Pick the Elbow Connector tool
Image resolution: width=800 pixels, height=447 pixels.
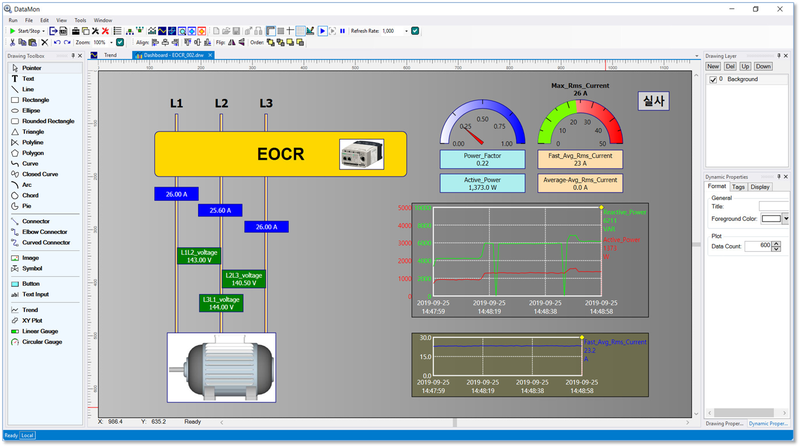click(x=44, y=232)
